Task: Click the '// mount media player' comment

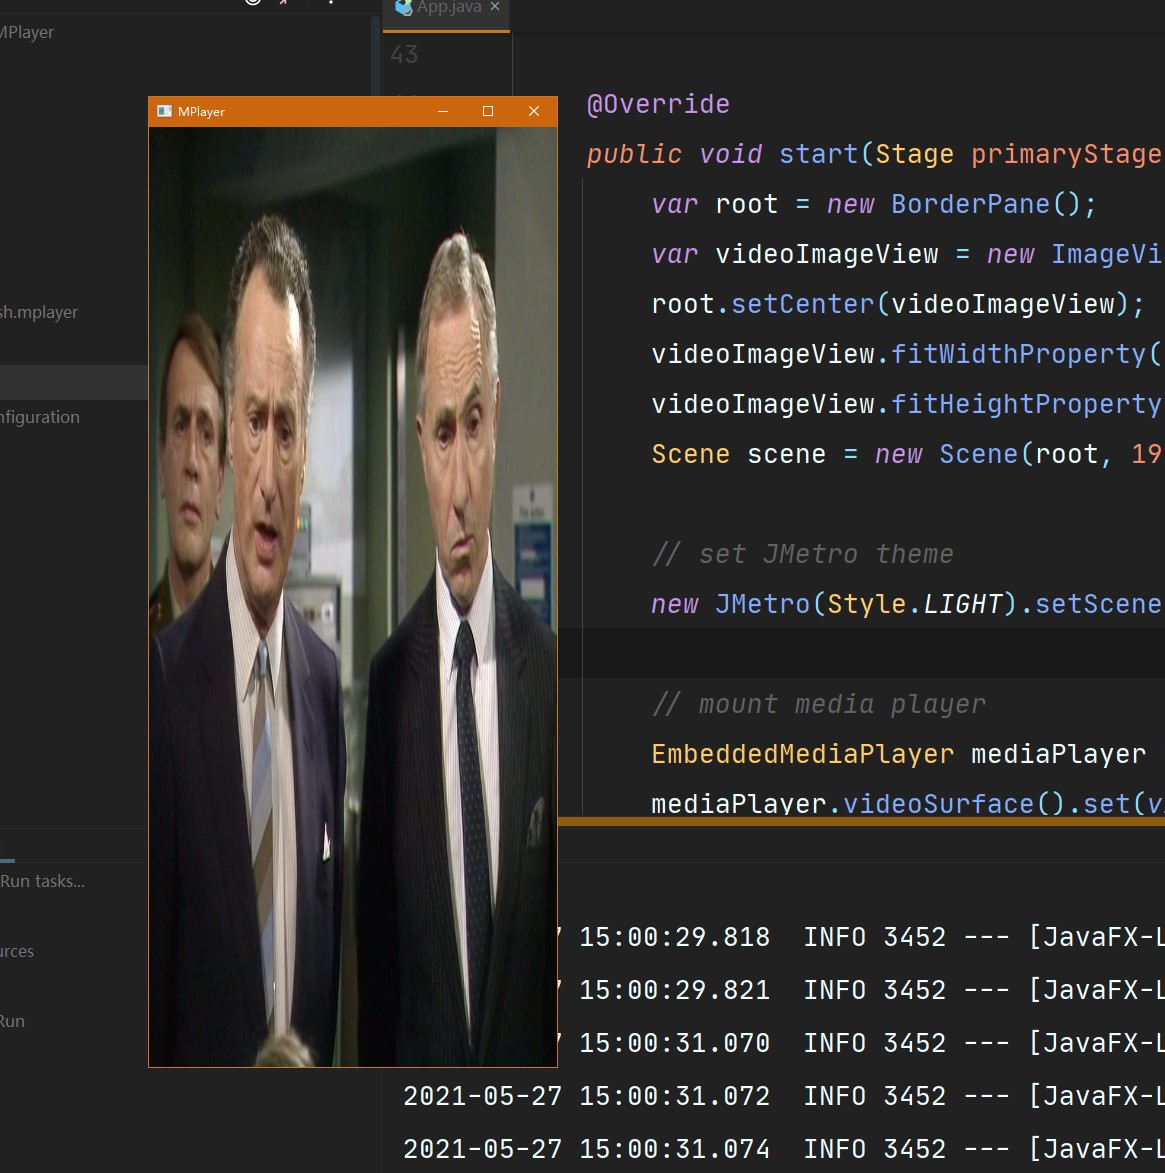Action: (x=819, y=704)
